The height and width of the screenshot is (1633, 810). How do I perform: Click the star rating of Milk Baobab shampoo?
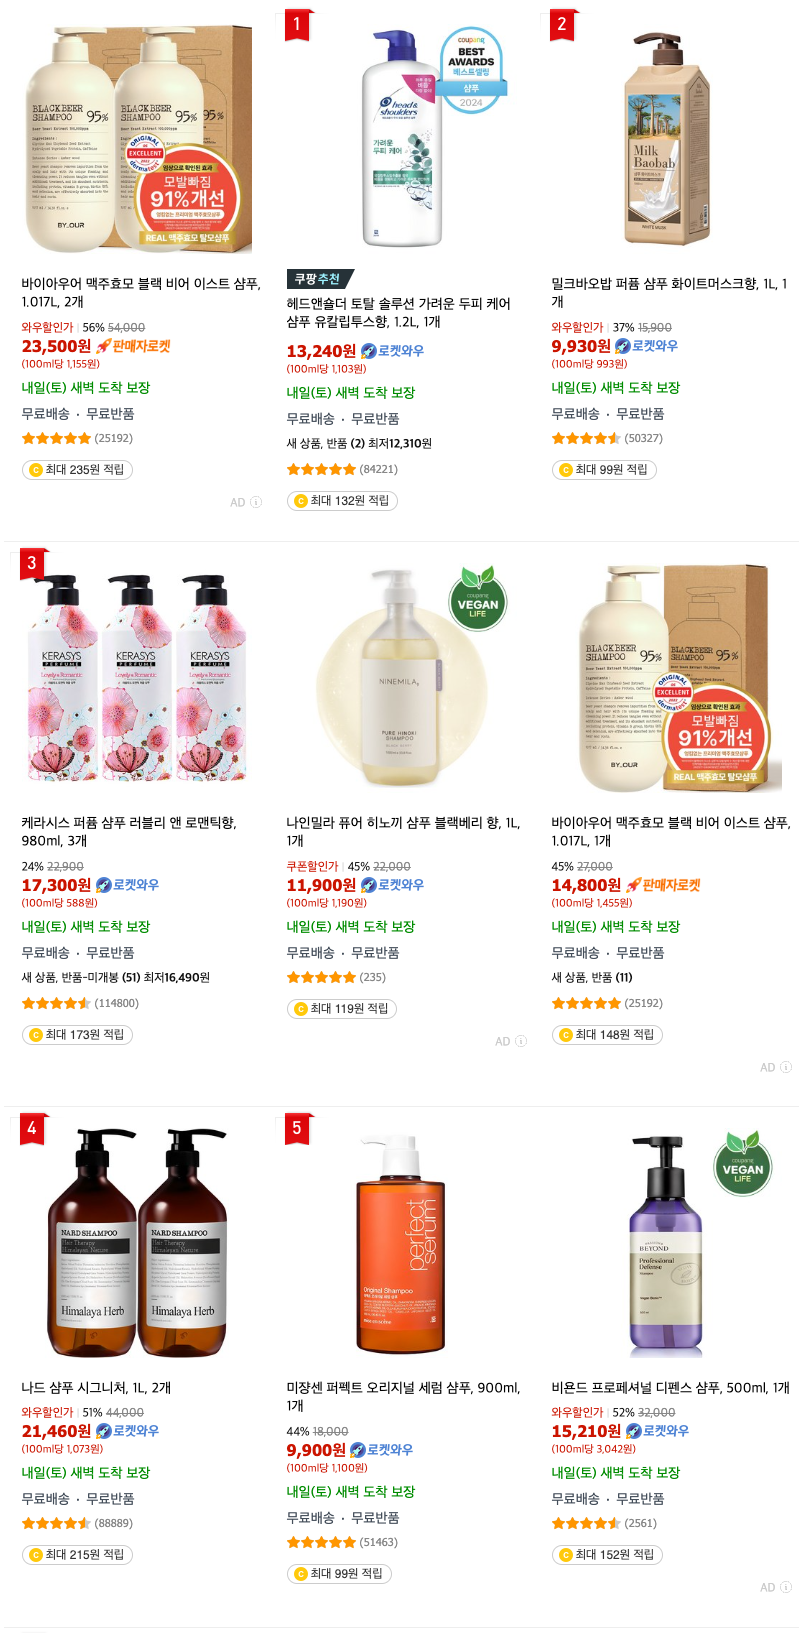(586, 438)
